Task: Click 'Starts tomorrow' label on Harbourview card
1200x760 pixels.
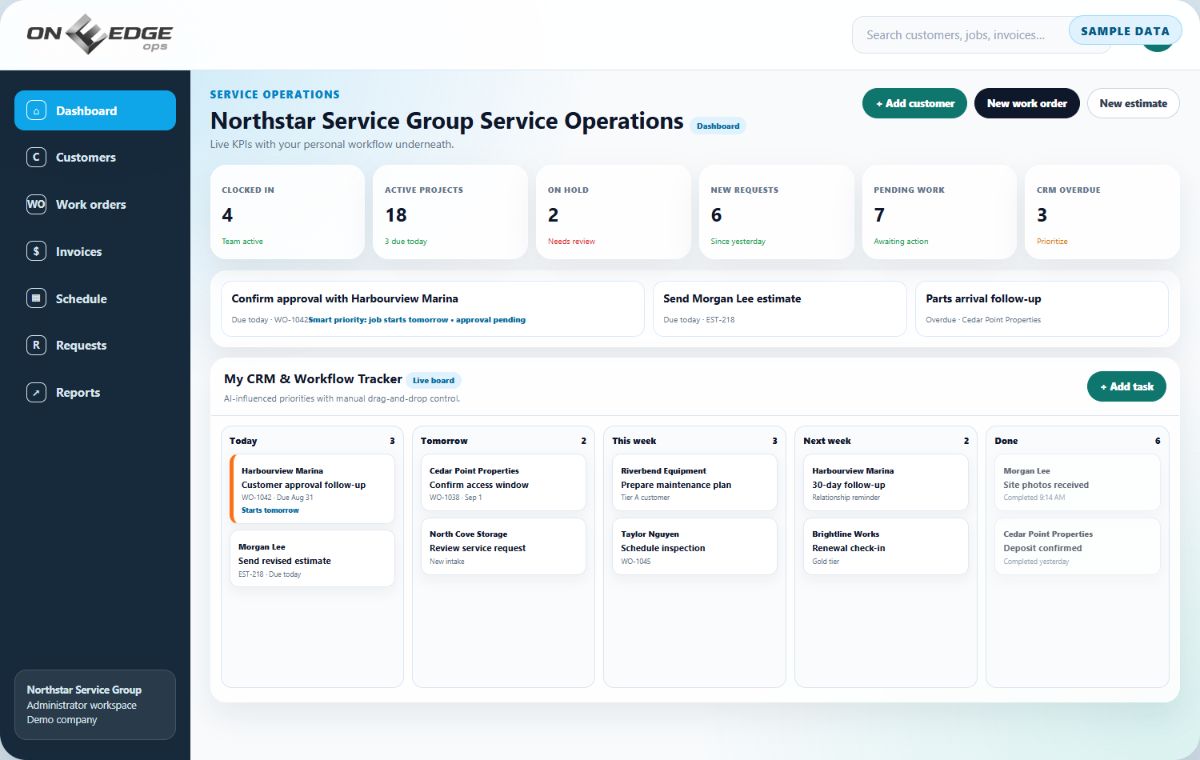Action: point(270,510)
